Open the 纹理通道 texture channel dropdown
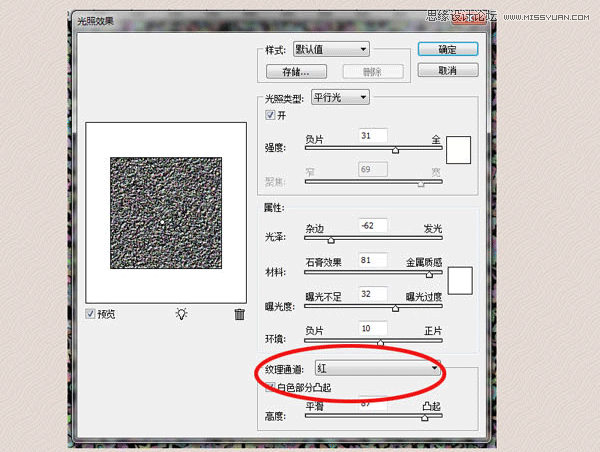Viewport: 600px width, 452px height. coord(378,368)
